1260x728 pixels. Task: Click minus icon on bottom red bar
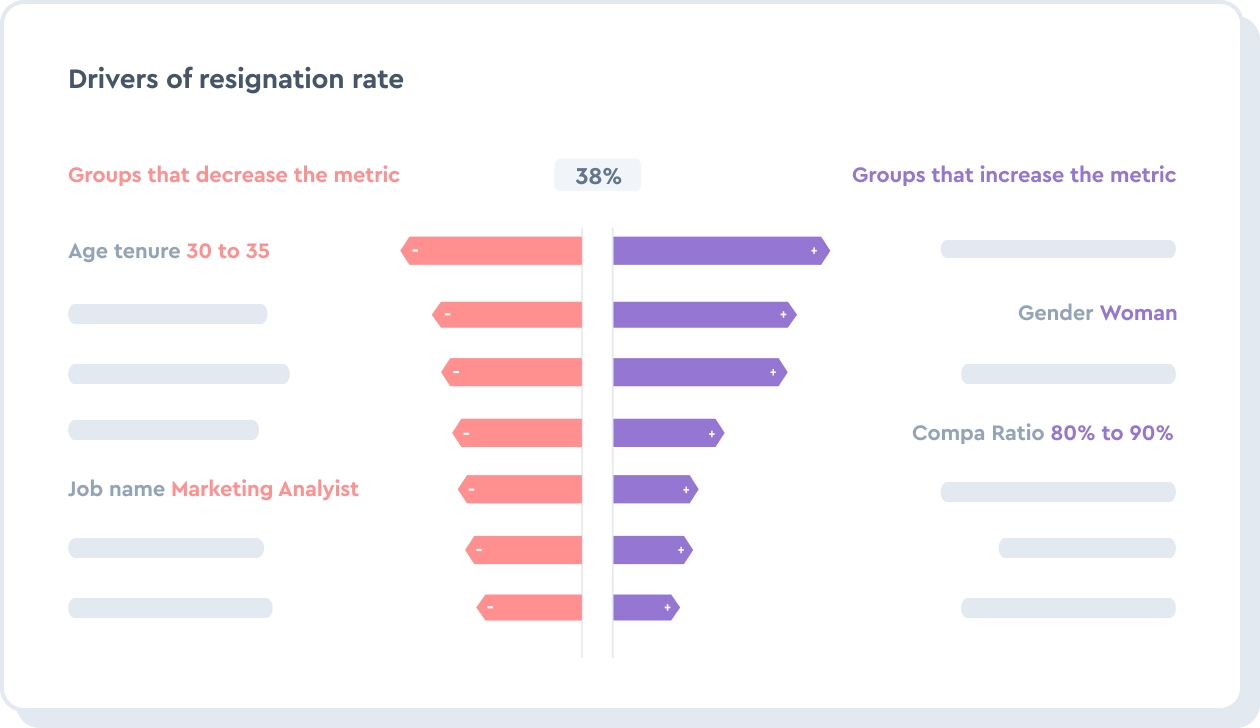[490, 607]
